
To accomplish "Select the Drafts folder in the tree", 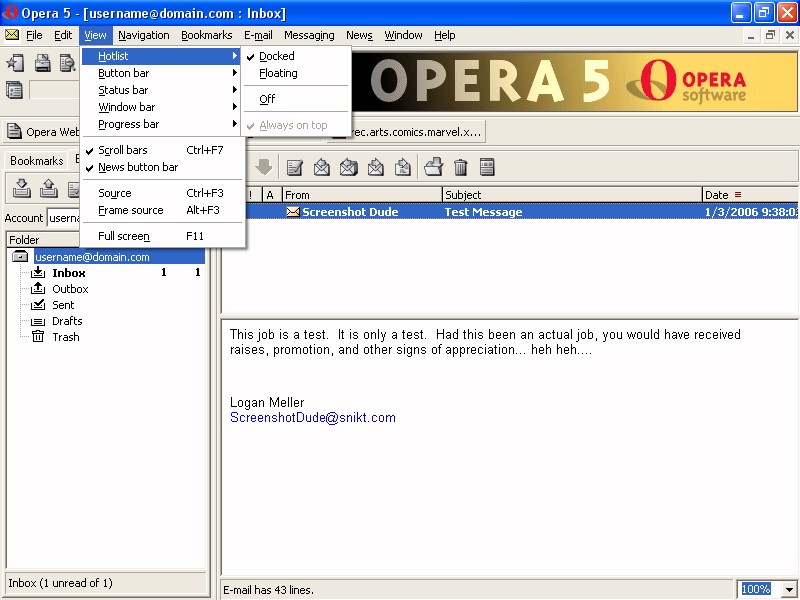I will point(67,321).
